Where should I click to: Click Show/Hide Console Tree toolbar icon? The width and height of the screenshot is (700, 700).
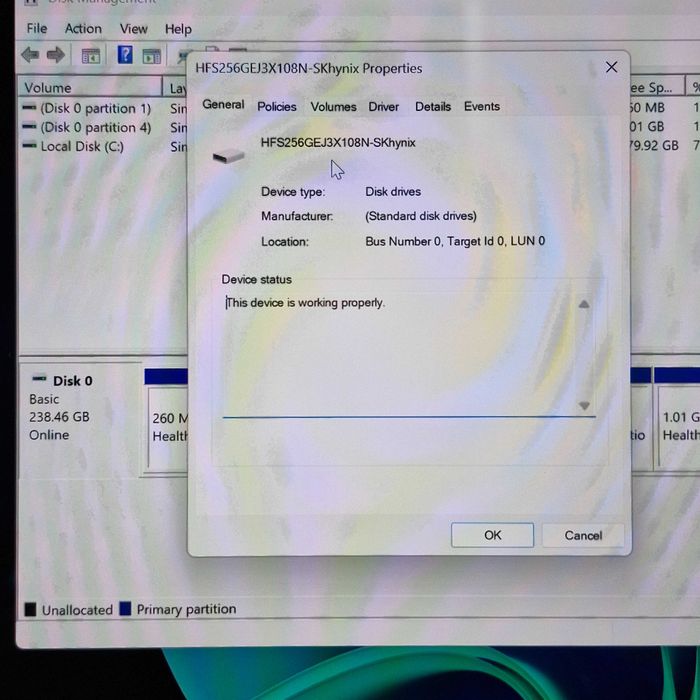tap(91, 56)
